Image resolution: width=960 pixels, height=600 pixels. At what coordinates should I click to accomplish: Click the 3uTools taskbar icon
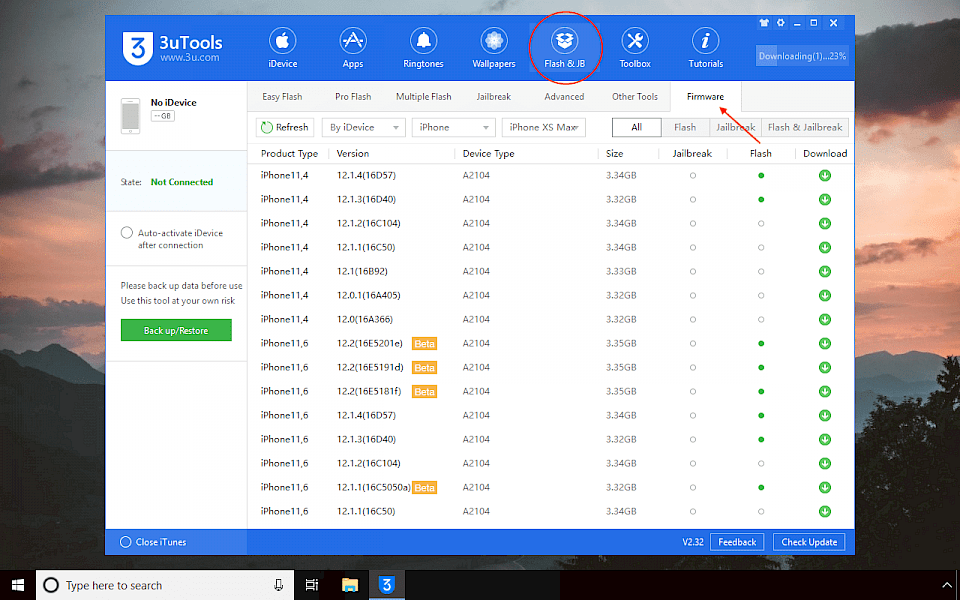[386, 585]
